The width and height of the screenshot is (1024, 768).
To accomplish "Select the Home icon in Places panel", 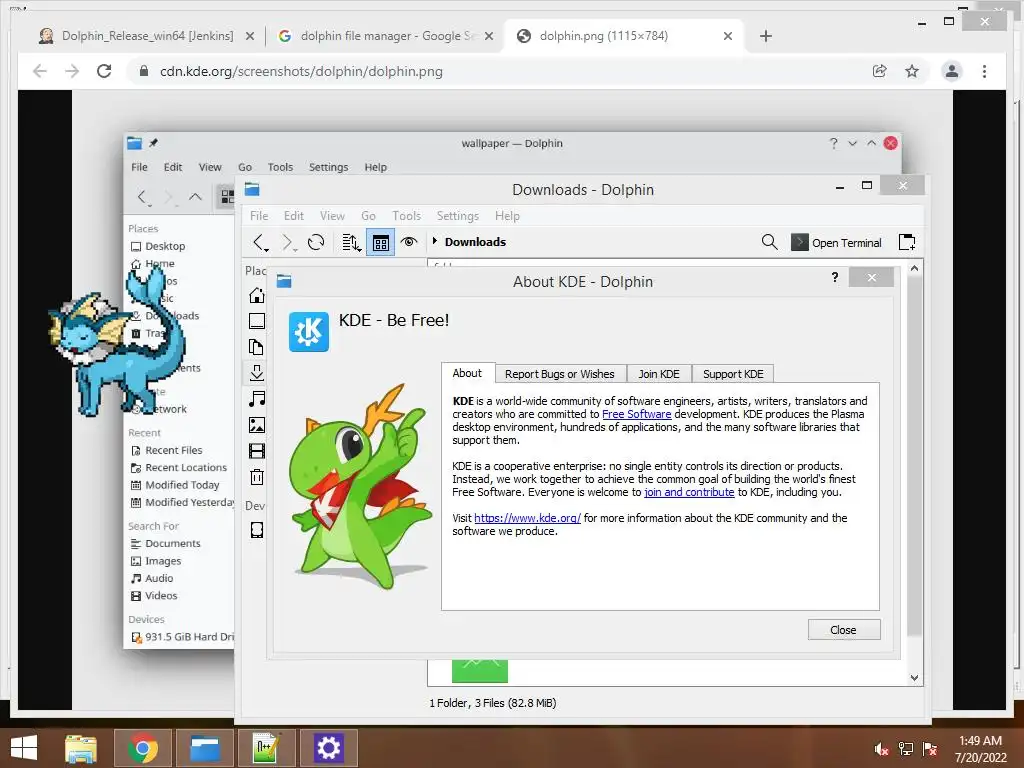I will click(257, 295).
